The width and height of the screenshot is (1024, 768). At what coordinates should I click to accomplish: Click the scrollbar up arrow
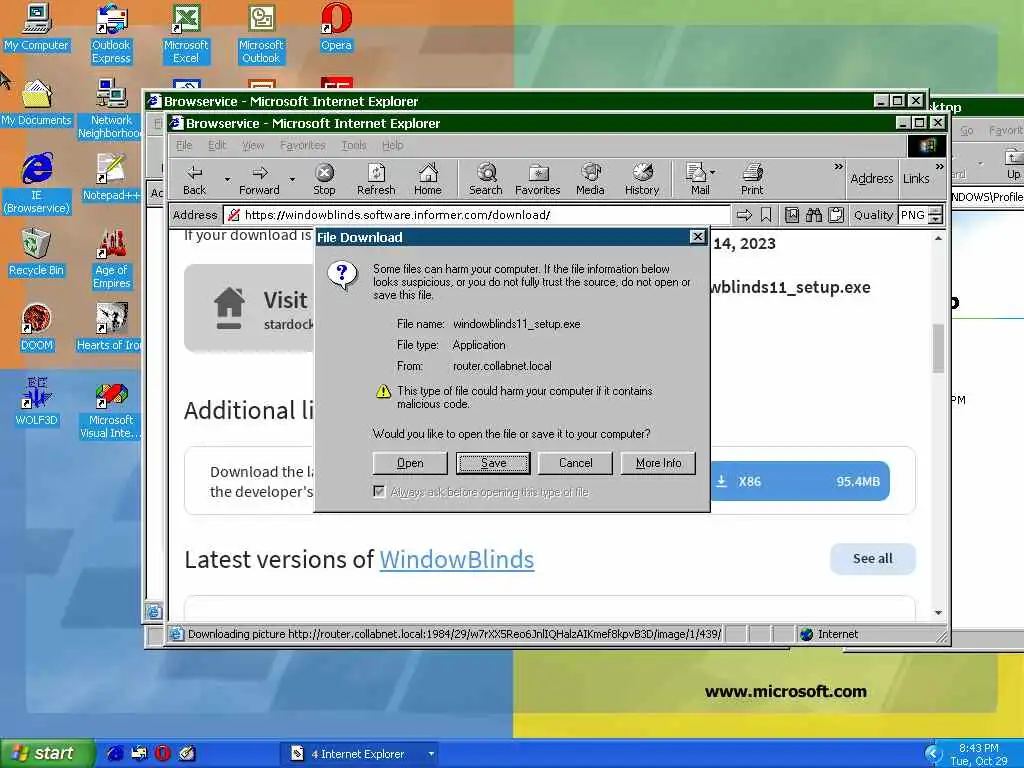(938, 238)
